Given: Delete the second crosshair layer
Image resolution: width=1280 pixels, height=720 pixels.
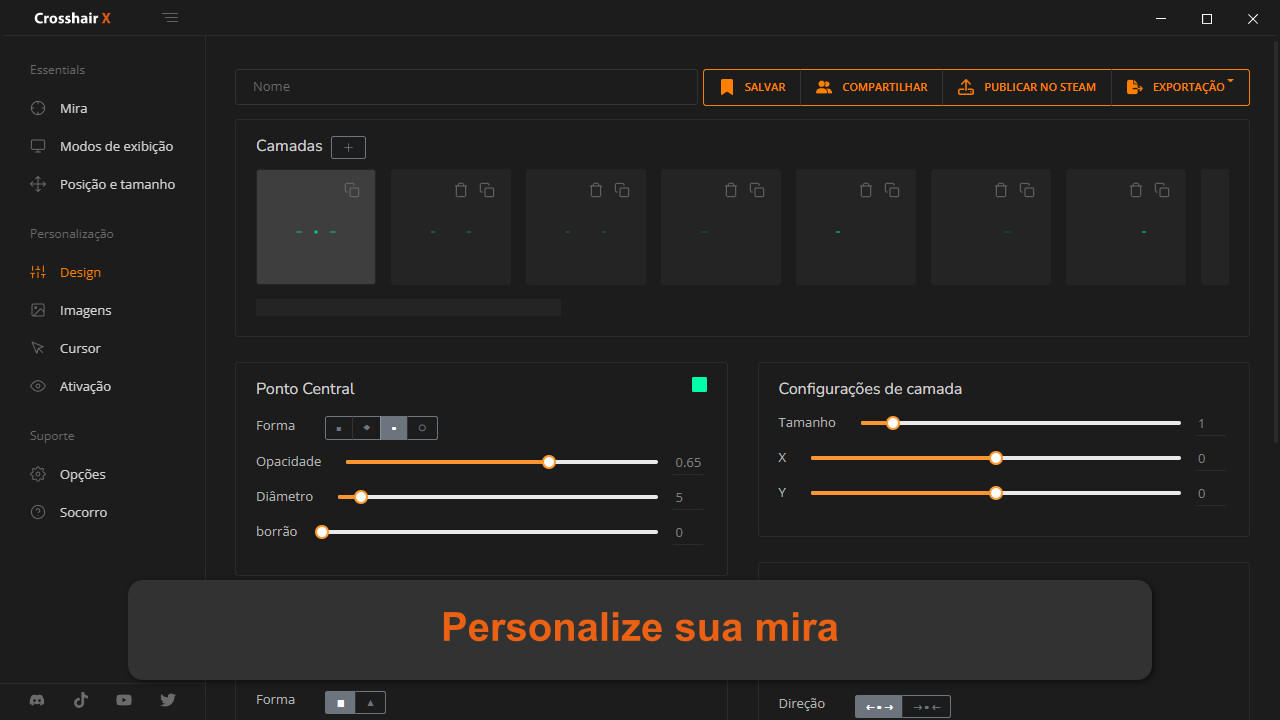Looking at the screenshot, I should click(461, 190).
